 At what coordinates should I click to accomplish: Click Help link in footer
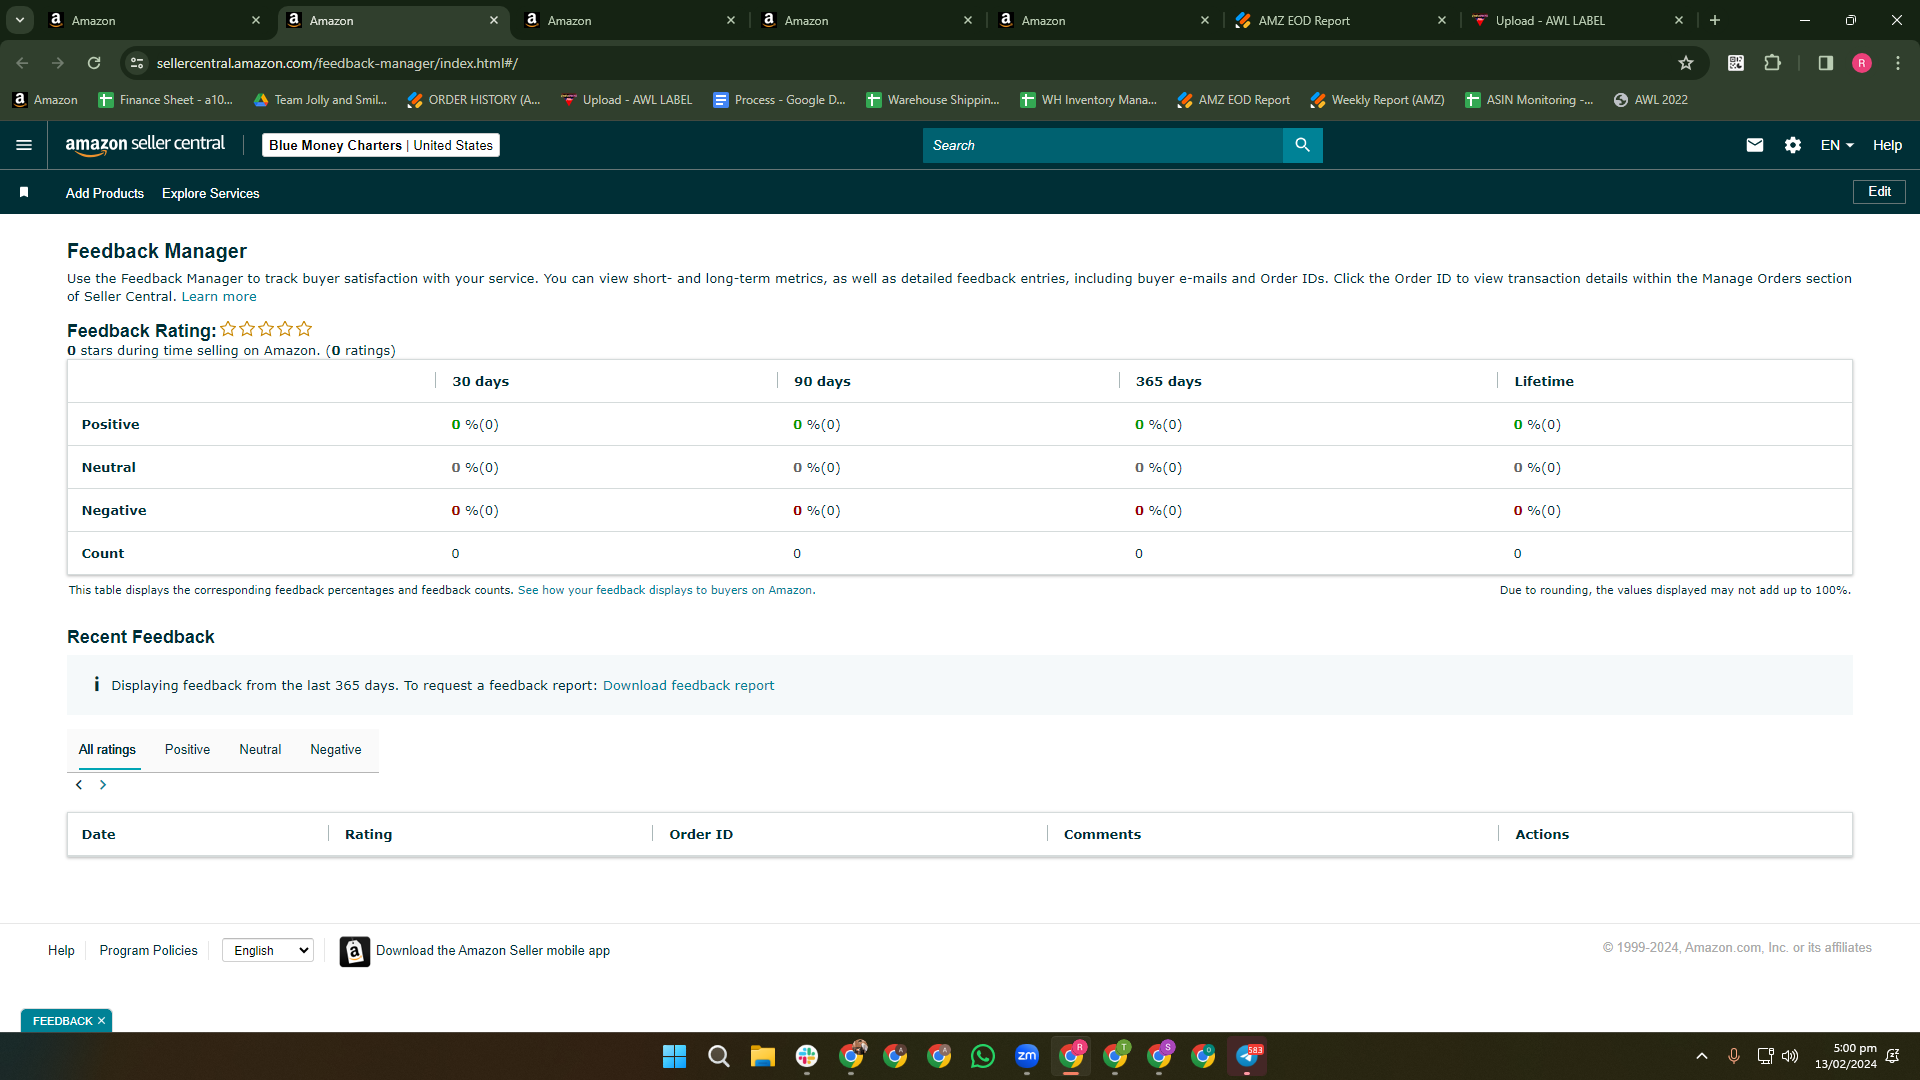coord(61,950)
